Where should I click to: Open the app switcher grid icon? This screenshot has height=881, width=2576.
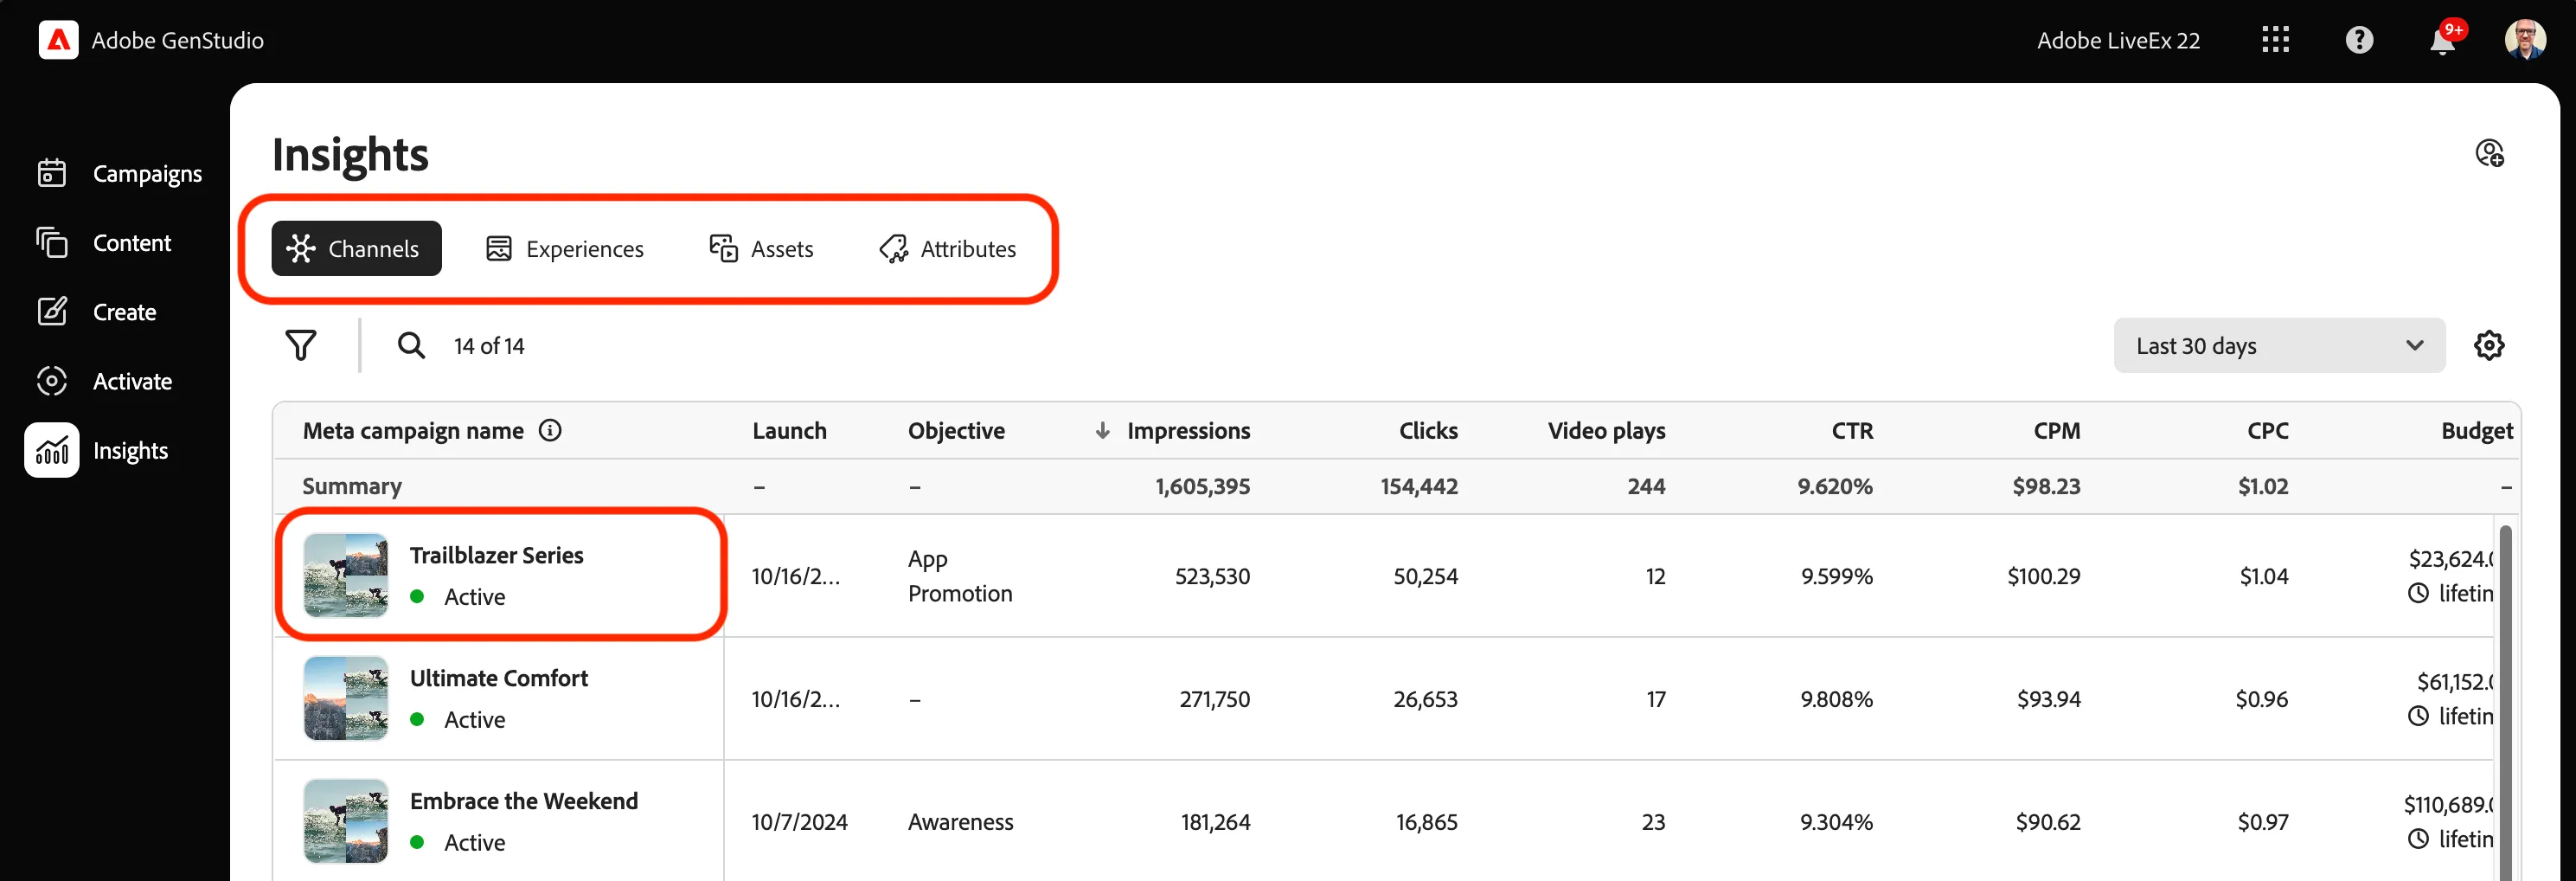click(2275, 40)
